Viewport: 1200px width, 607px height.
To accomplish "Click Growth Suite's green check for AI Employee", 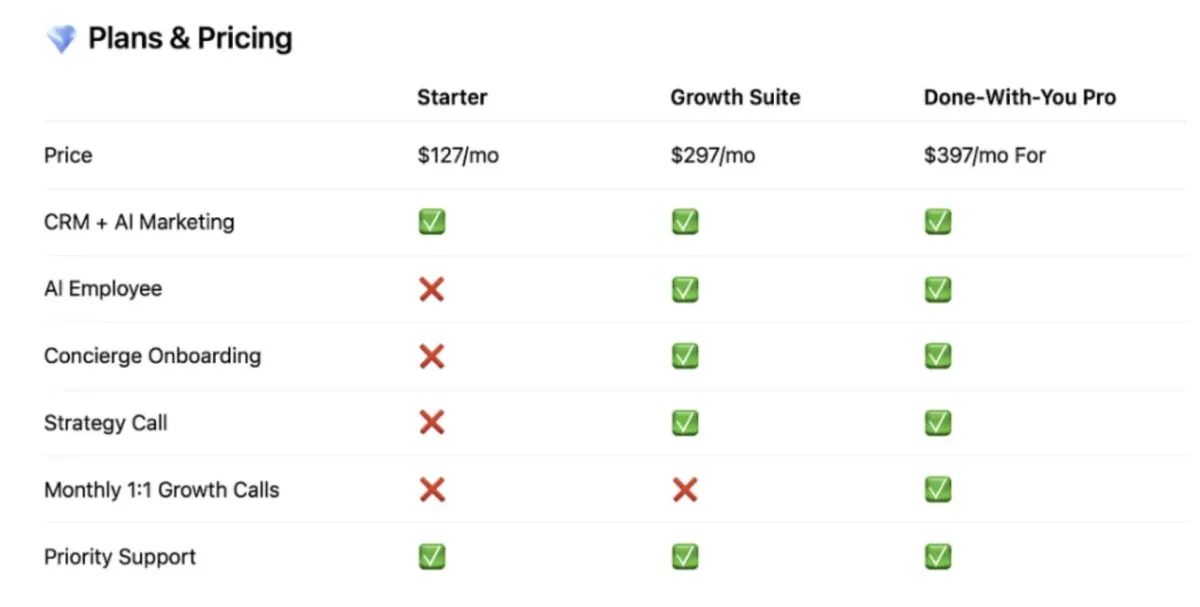I will click(x=685, y=289).
